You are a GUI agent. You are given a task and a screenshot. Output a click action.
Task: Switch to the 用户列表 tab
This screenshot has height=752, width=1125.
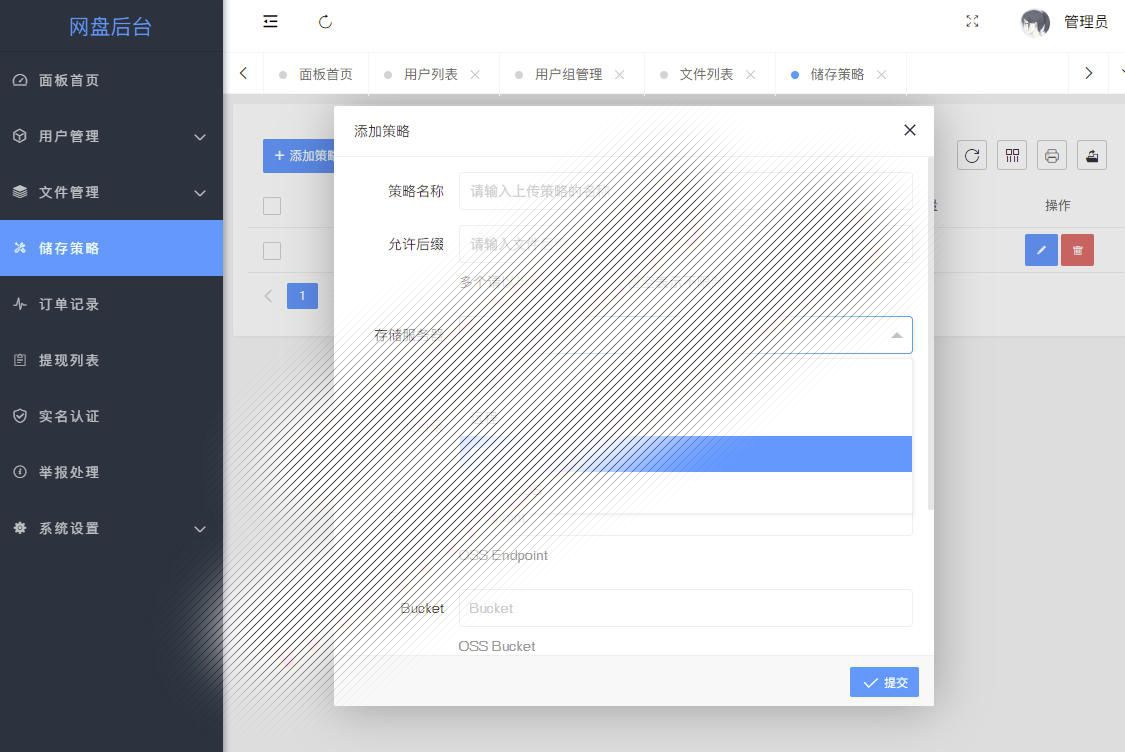[430, 75]
